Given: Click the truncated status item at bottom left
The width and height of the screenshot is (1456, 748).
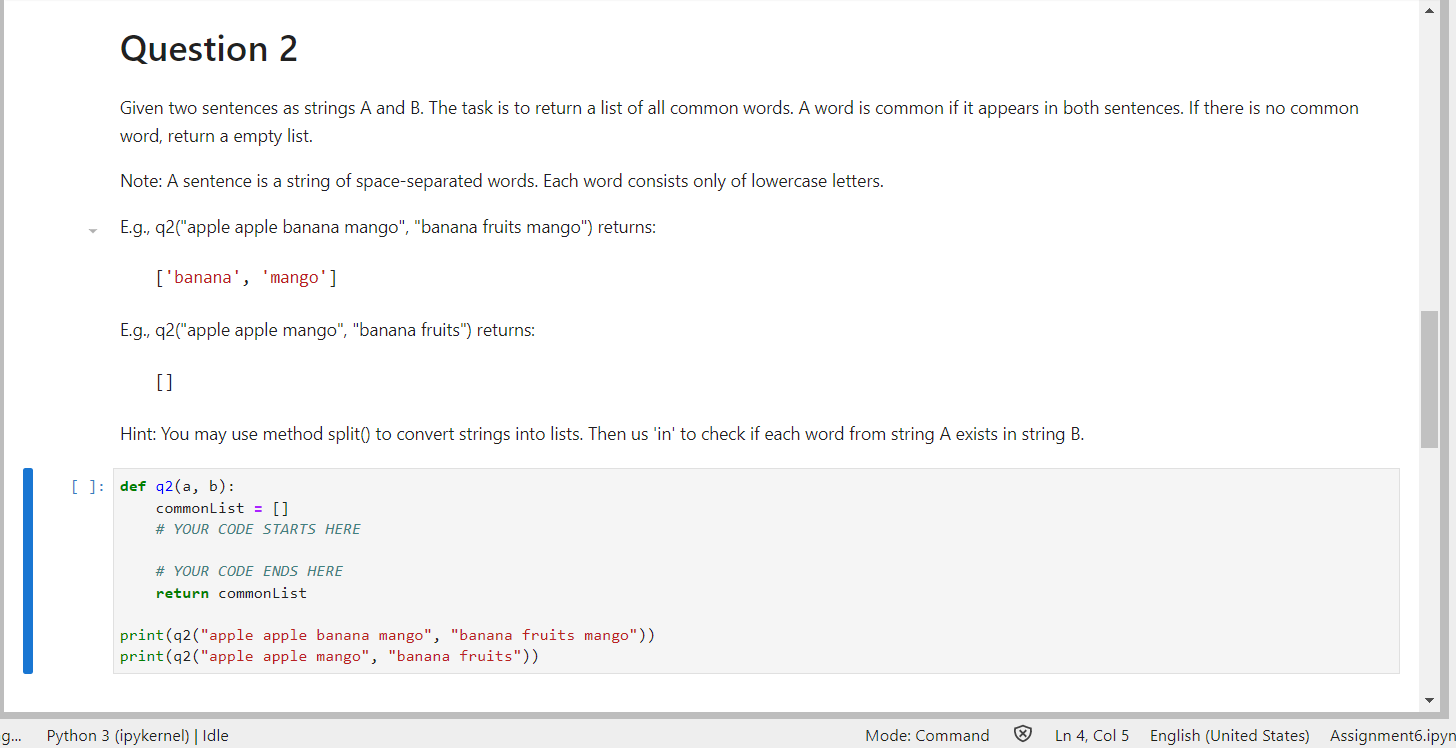Looking at the screenshot, I should pos(12,736).
